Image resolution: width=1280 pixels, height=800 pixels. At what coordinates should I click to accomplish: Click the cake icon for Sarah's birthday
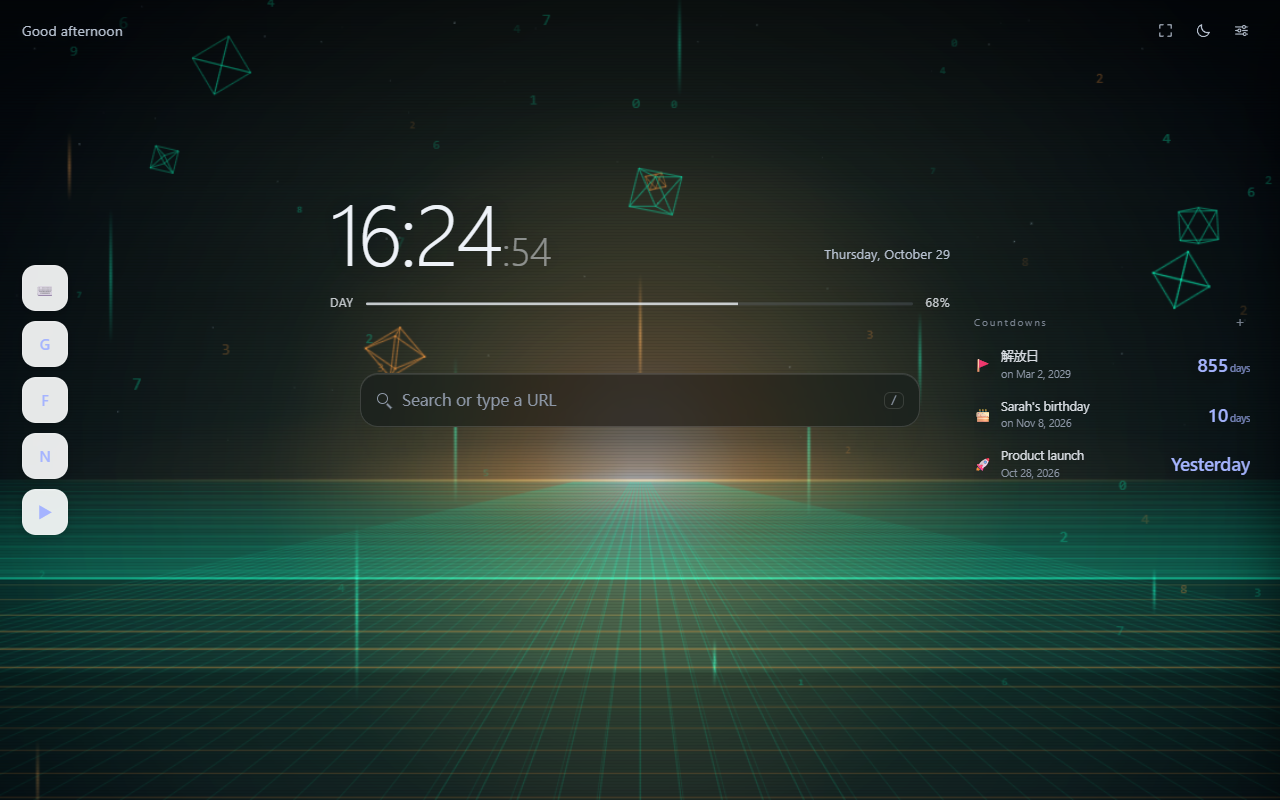[x=983, y=415]
